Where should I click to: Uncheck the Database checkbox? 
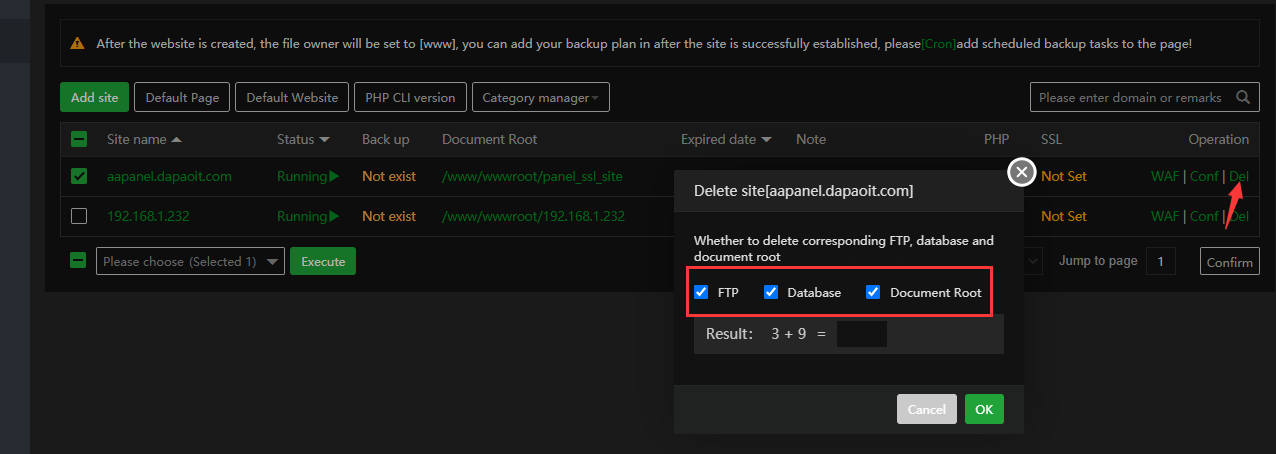pos(771,293)
